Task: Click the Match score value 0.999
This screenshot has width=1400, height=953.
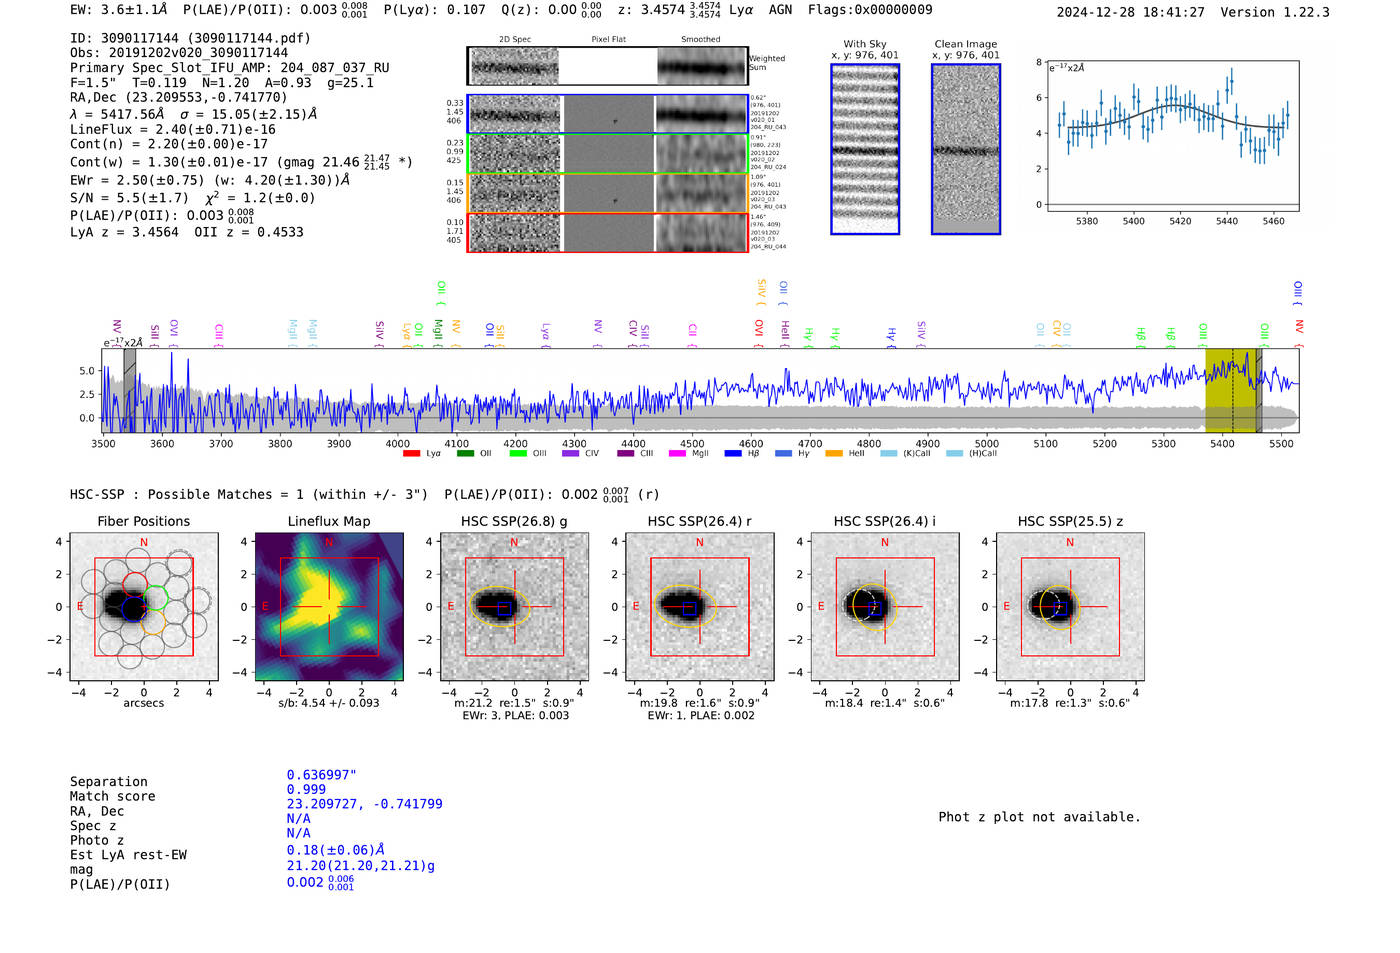Action: pyautogui.click(x=306, y=790)
